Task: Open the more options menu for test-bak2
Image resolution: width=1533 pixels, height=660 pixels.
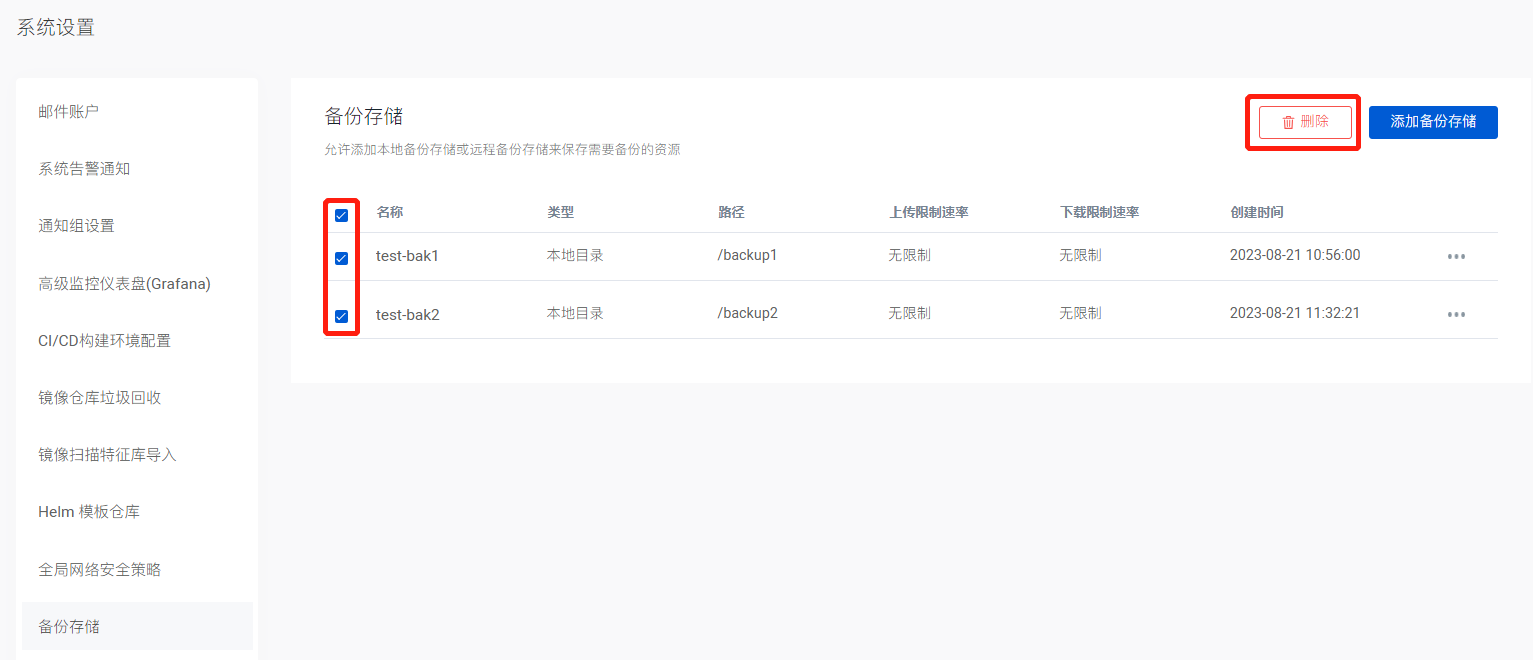Action: [1456, 314]
